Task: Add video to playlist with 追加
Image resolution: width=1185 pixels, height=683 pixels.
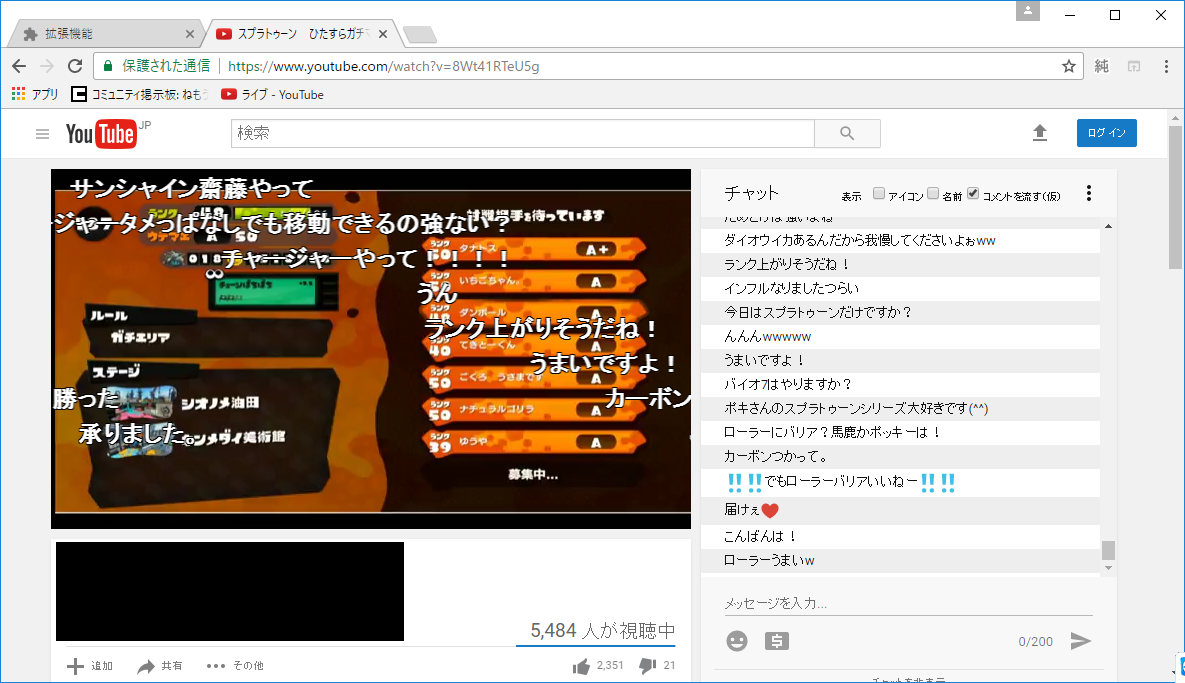Action: pyautogui.click(x=90, y=666)
